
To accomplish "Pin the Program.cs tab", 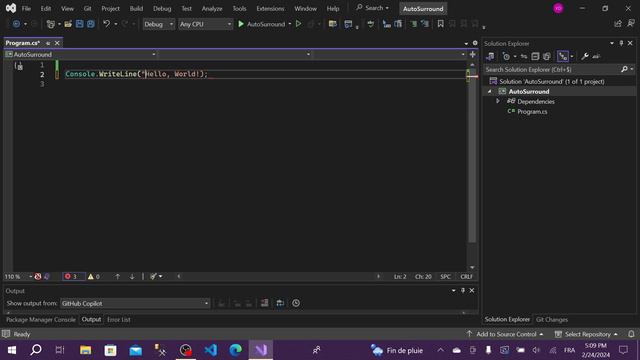I will click(x=48, y=43).
